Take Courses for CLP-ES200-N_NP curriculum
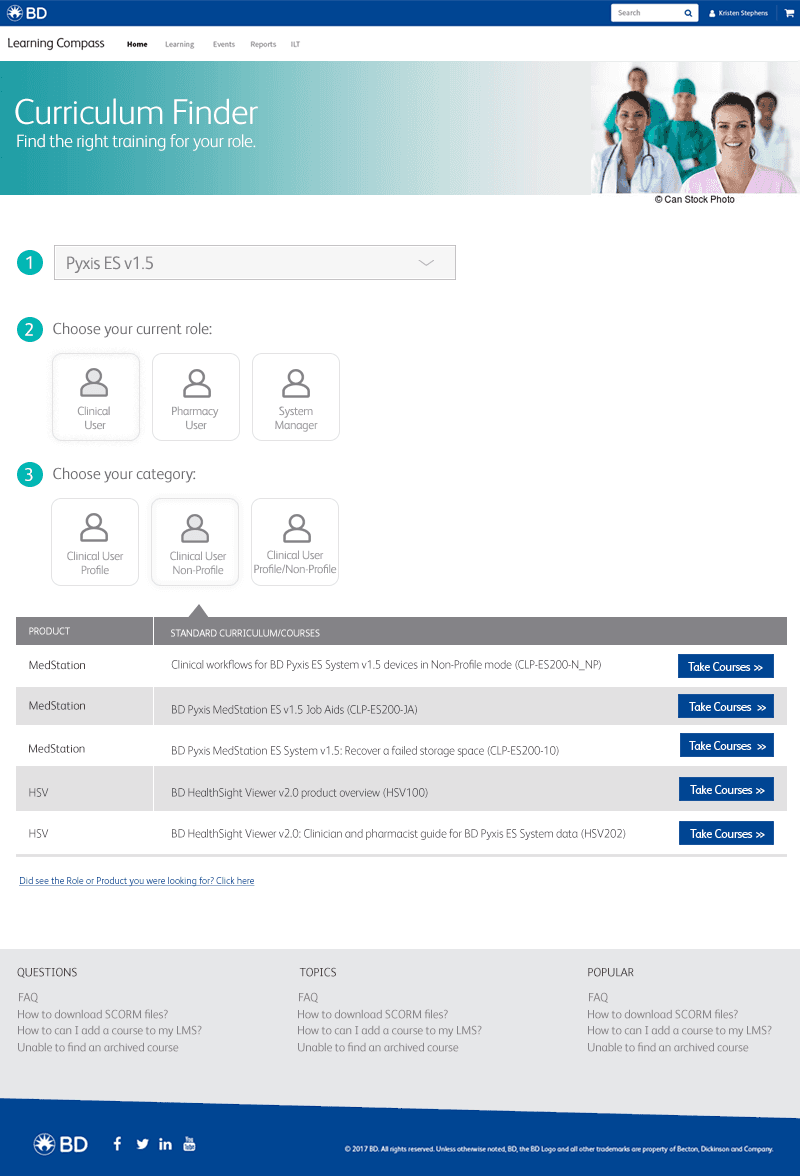Viewport: 800px width, 1176px height. click(x=726, y=666)
